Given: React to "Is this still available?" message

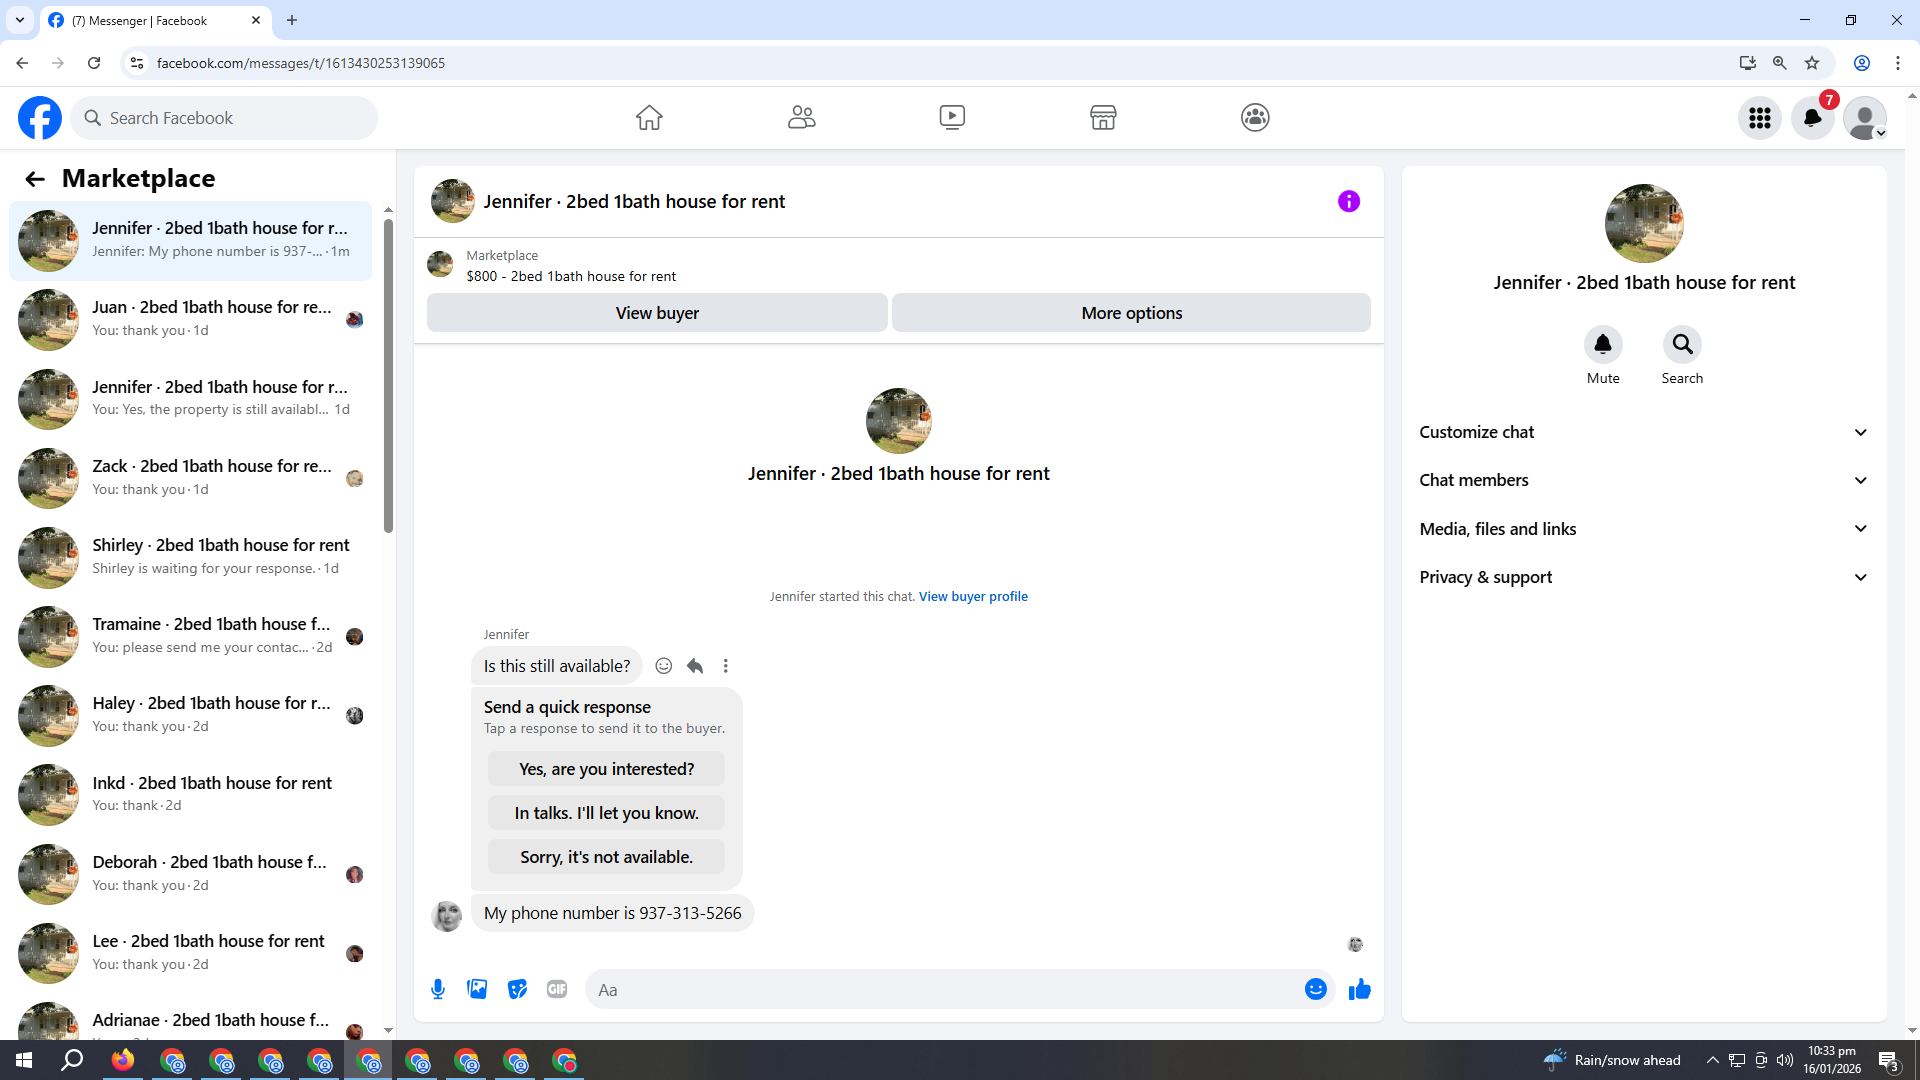Looking at the screenshot, I should pyautogui.click(x=663, y=666).
